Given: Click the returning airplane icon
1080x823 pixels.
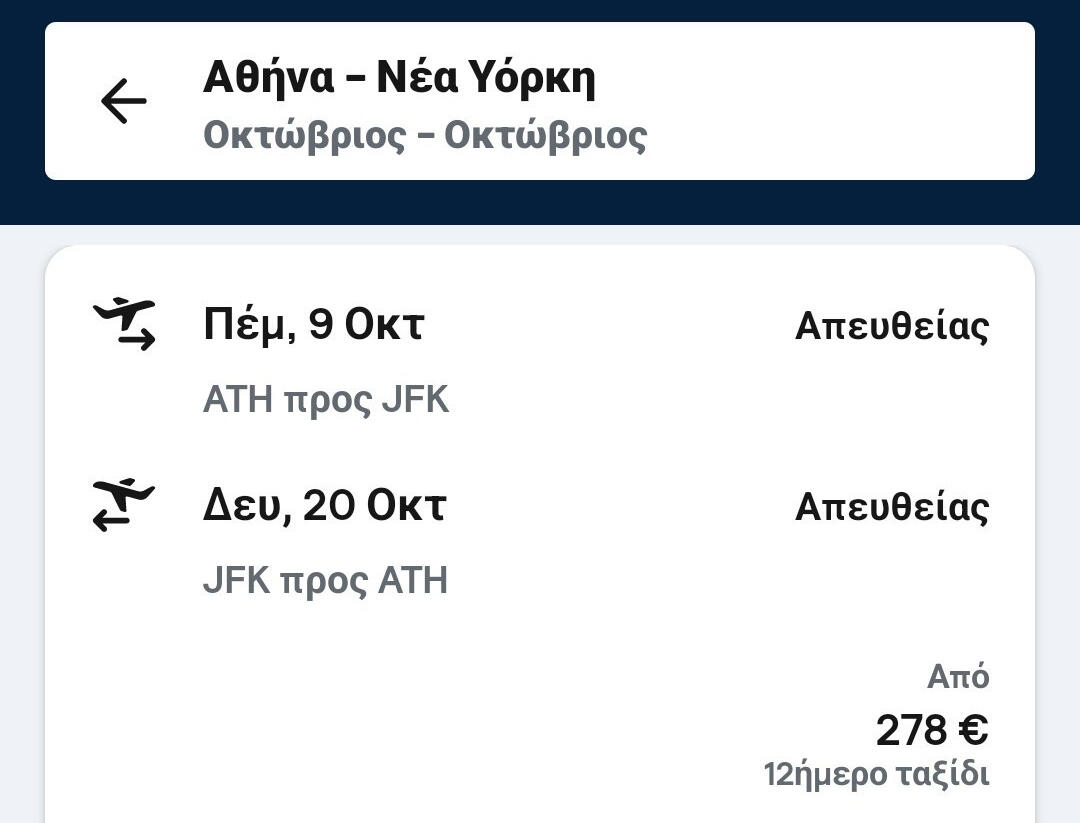Looking at the screenshot, I should (x=124, y=505).
